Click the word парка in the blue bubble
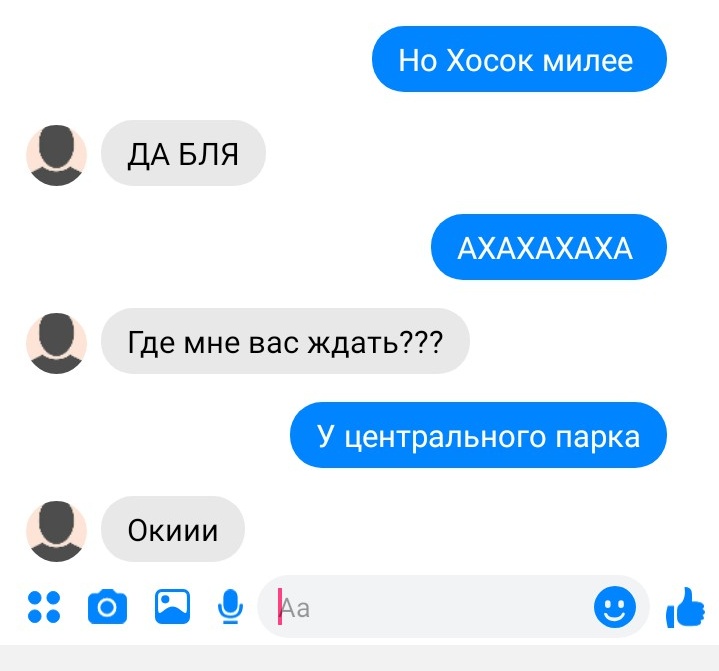This screenshot has width=719, height=671. pyautogui.click(x=598, y=437)
